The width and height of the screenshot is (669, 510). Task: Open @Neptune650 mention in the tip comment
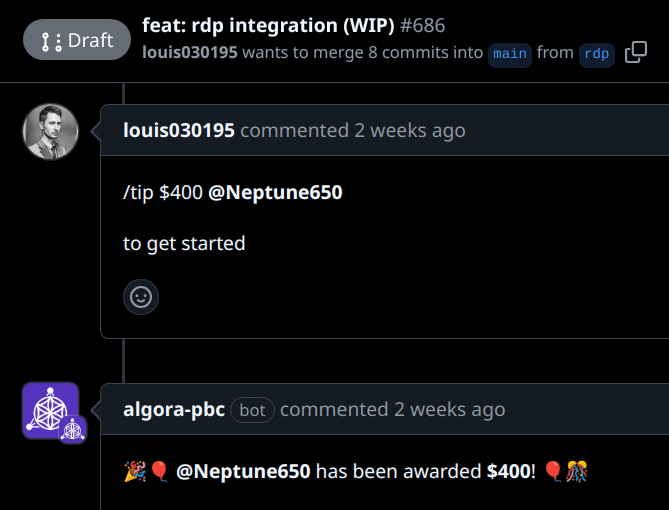point(275,192)
